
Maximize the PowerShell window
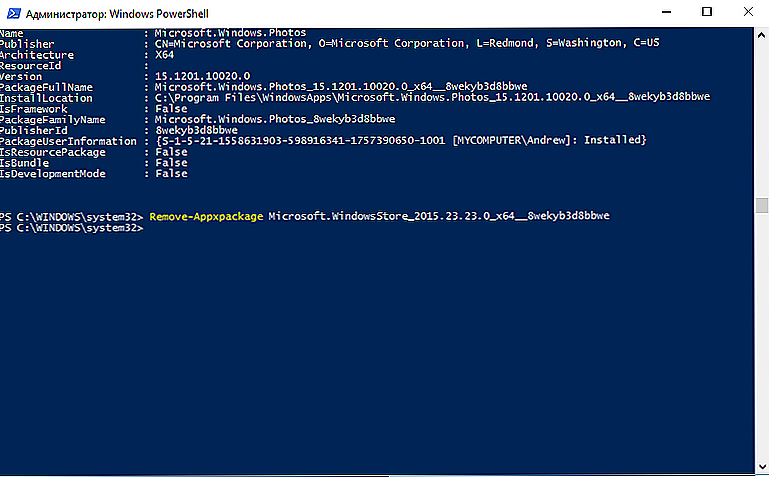(707, 12)
